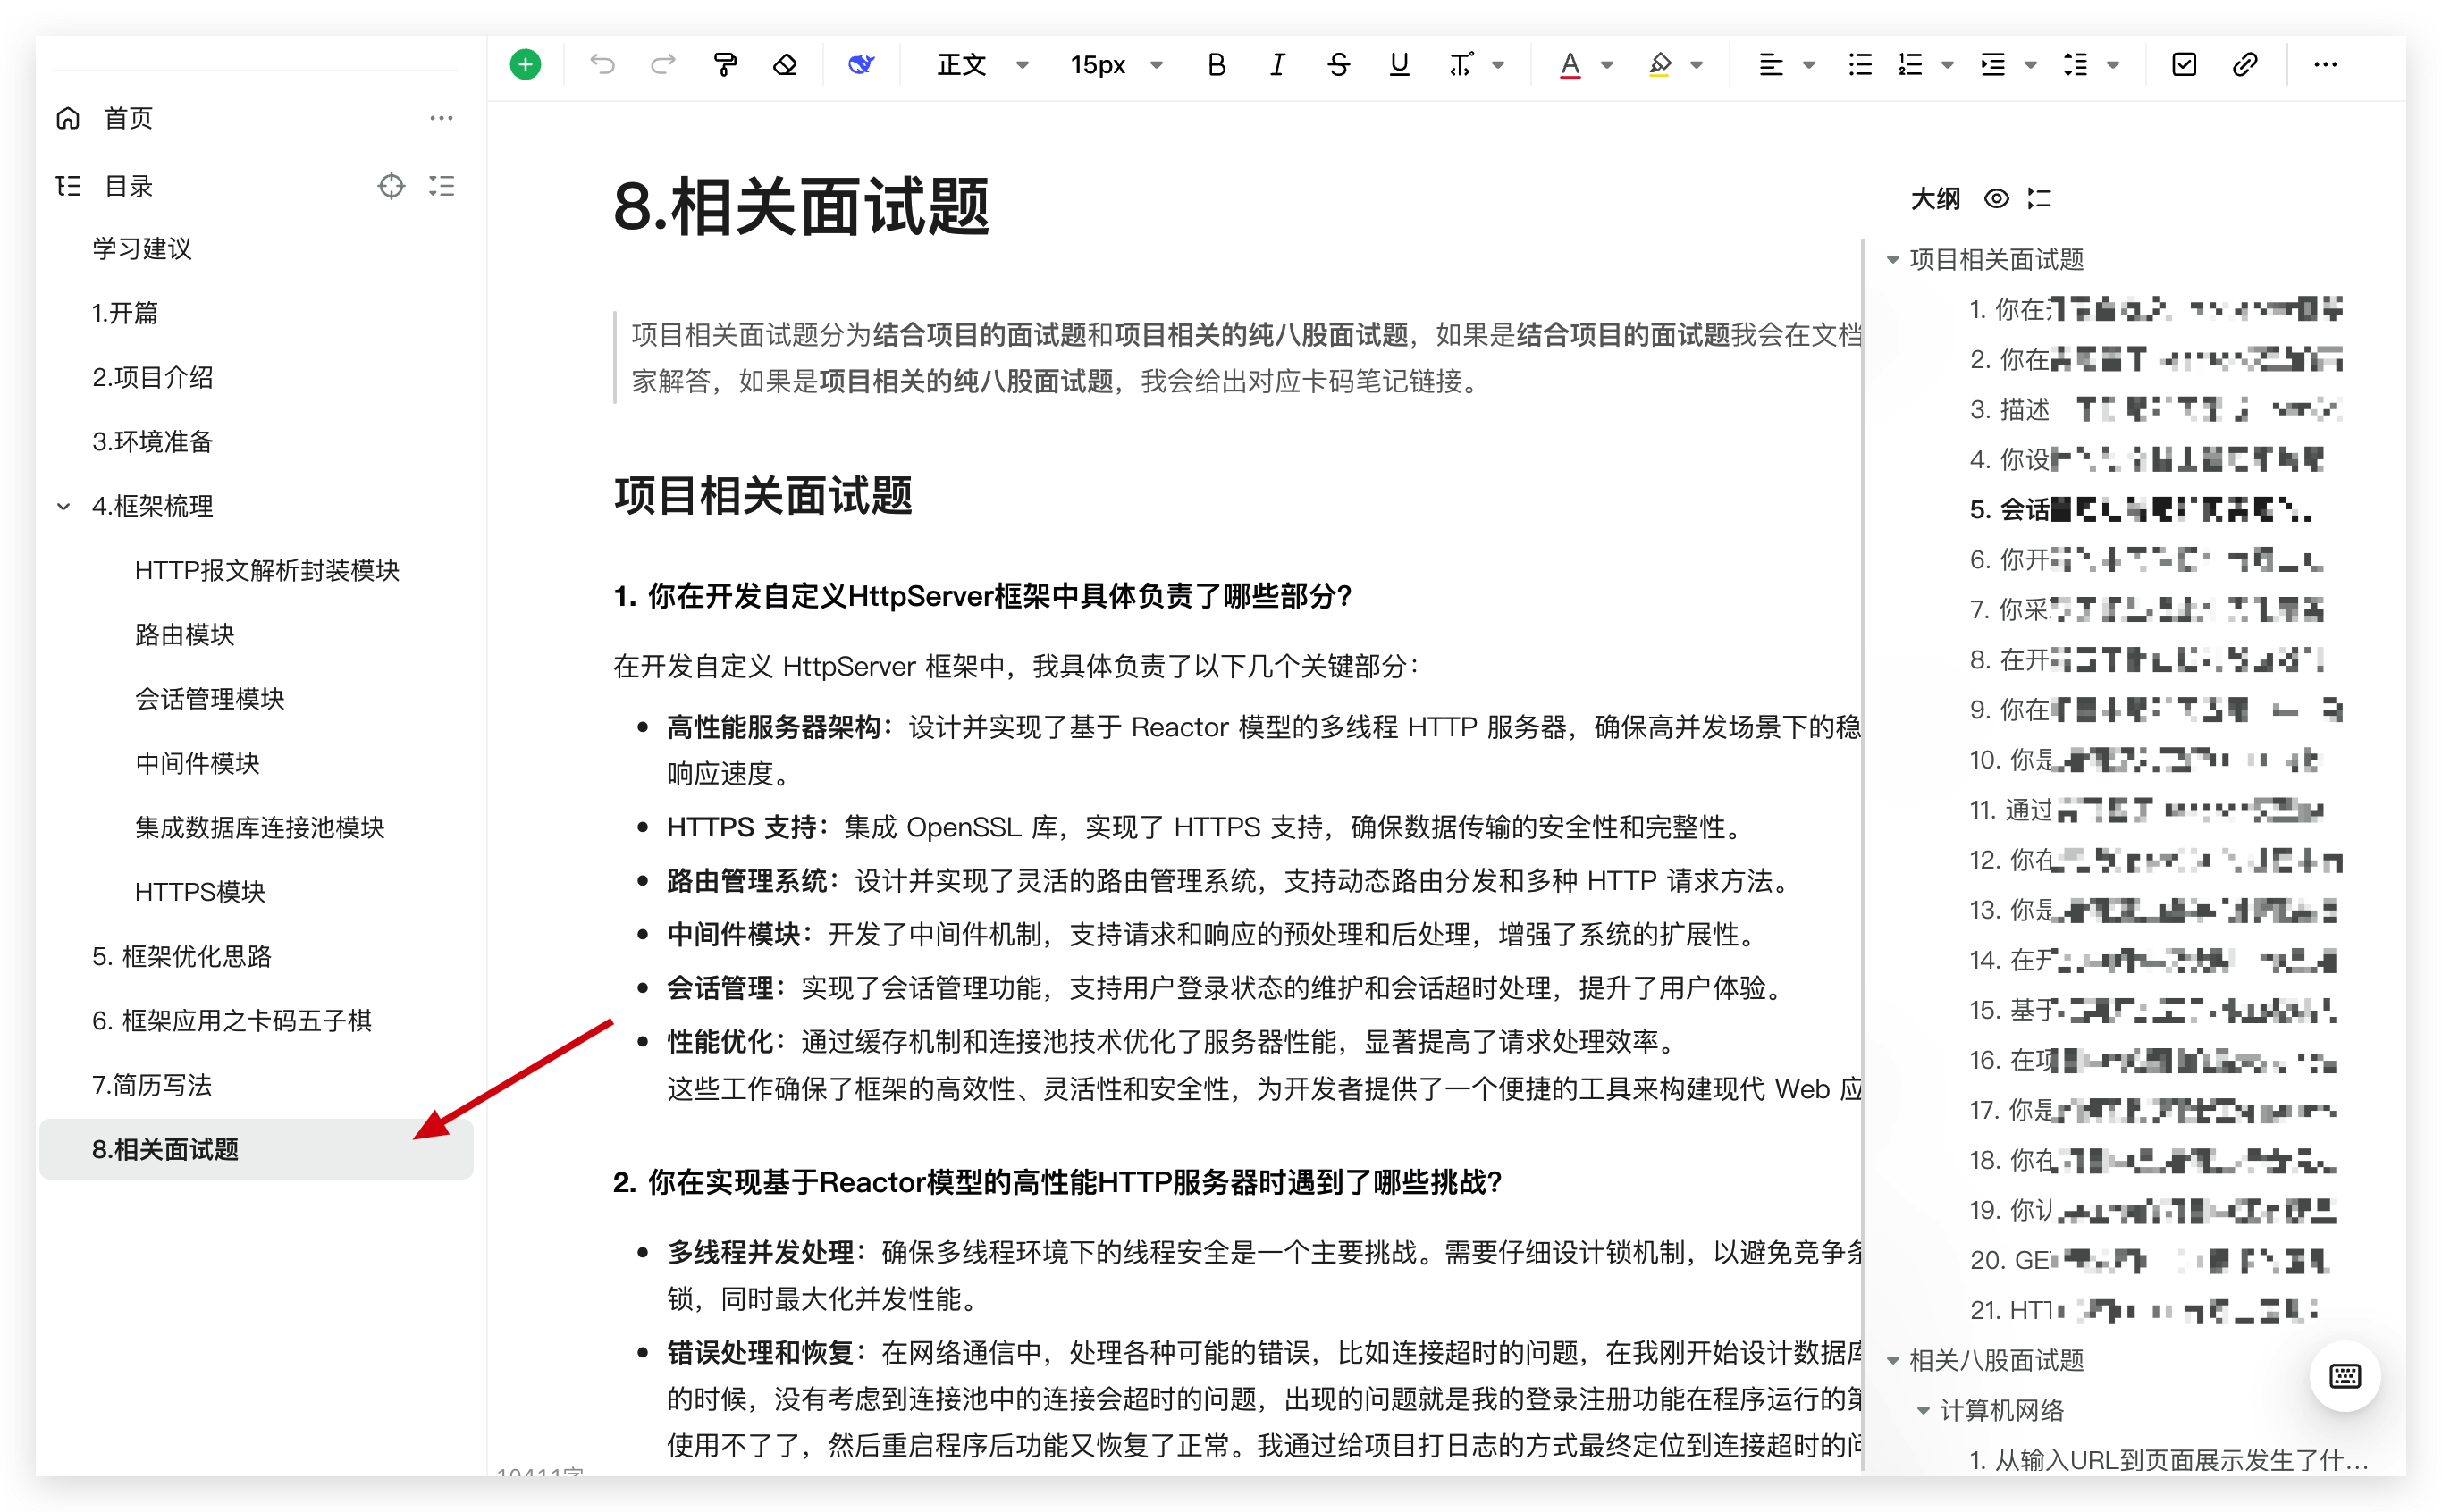Screen dimensions: 2442x1512
Task: Toggle outline visibility with the eye icon
Action: [1996, 199]
